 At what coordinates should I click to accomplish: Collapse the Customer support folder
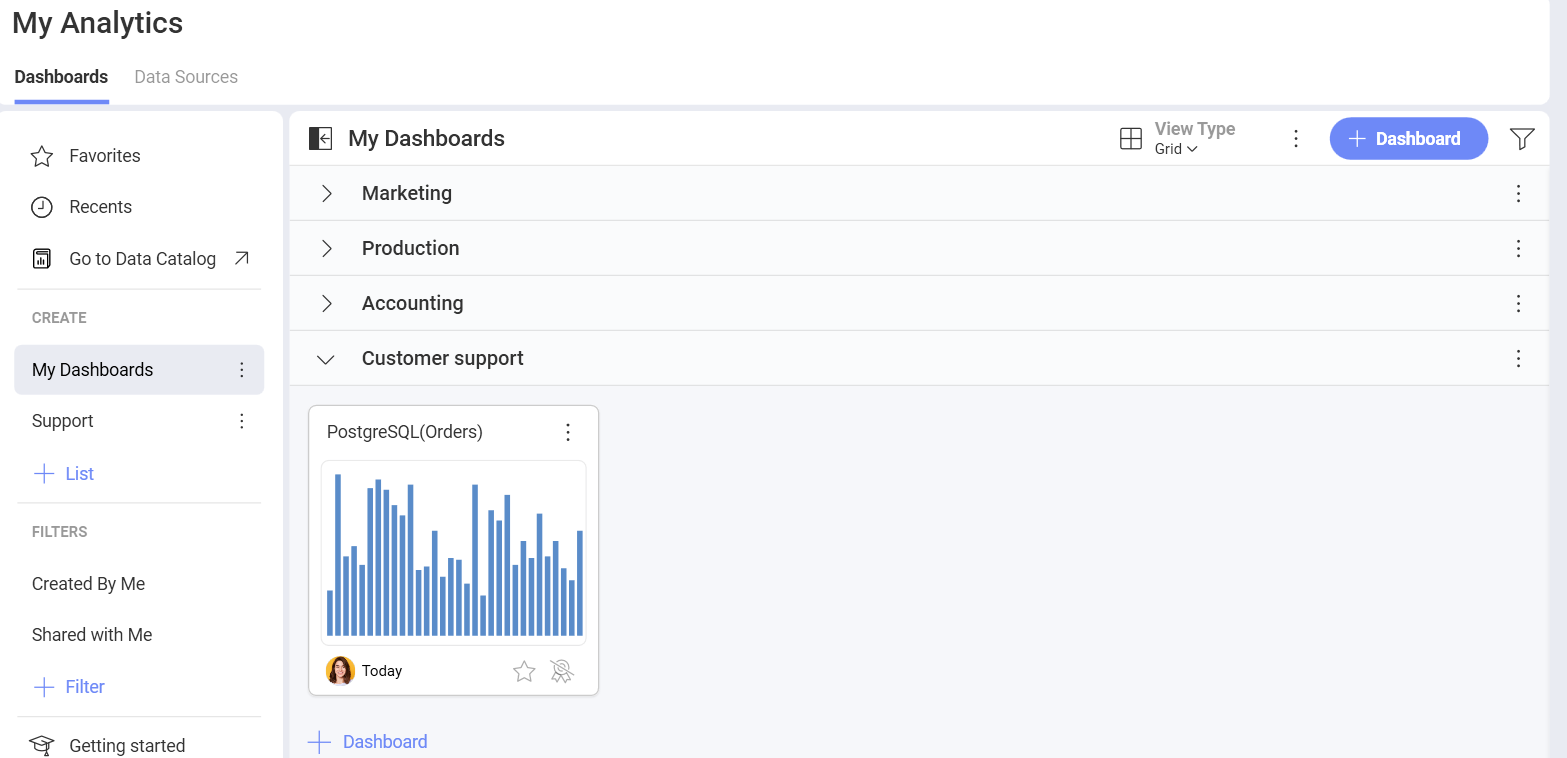(x=326, y=359)
